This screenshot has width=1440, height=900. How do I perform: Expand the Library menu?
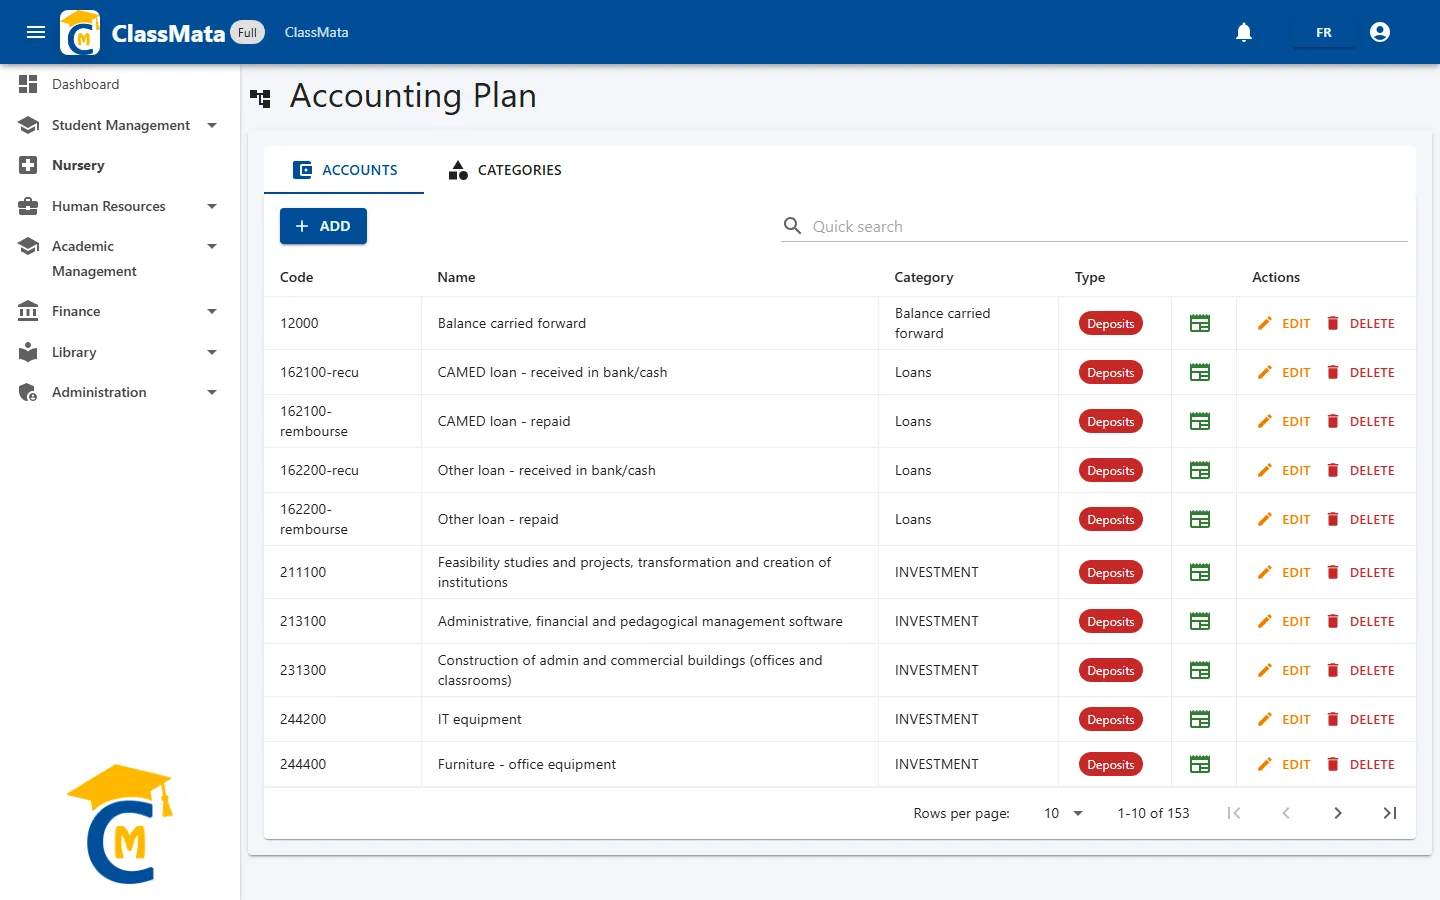tap(120, 352)
